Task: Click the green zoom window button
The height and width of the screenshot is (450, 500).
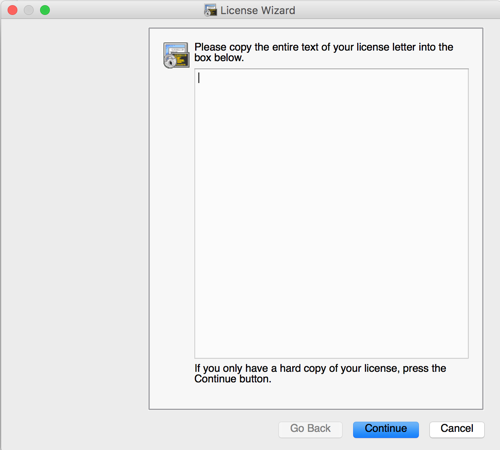Action: tap(45, 10)
